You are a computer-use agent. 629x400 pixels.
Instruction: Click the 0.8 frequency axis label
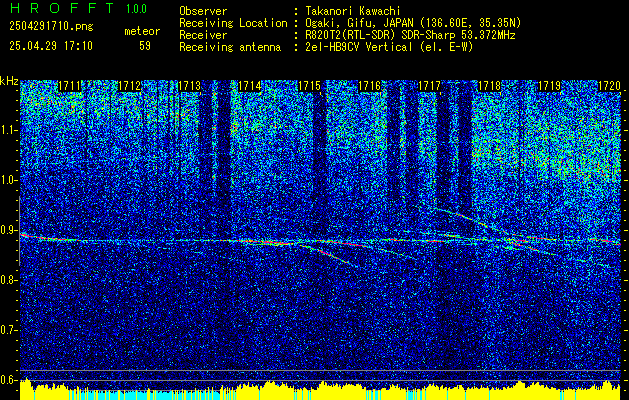pos(8,280)
